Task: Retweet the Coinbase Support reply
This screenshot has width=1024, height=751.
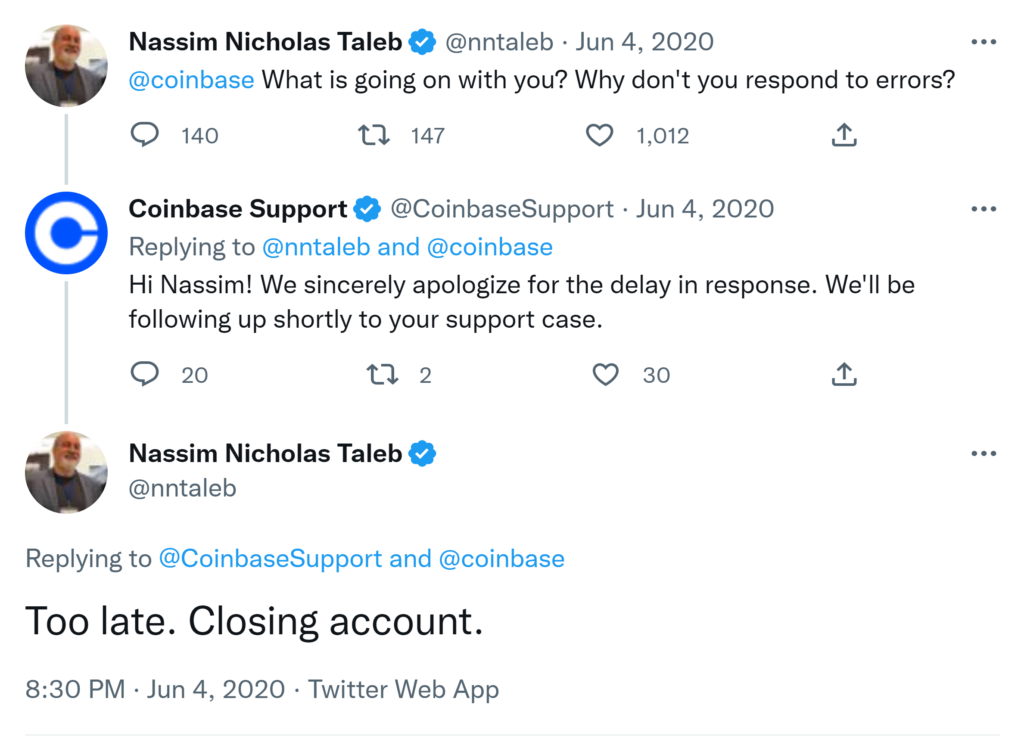Action: pyautogui.click(x=382, y=375)
